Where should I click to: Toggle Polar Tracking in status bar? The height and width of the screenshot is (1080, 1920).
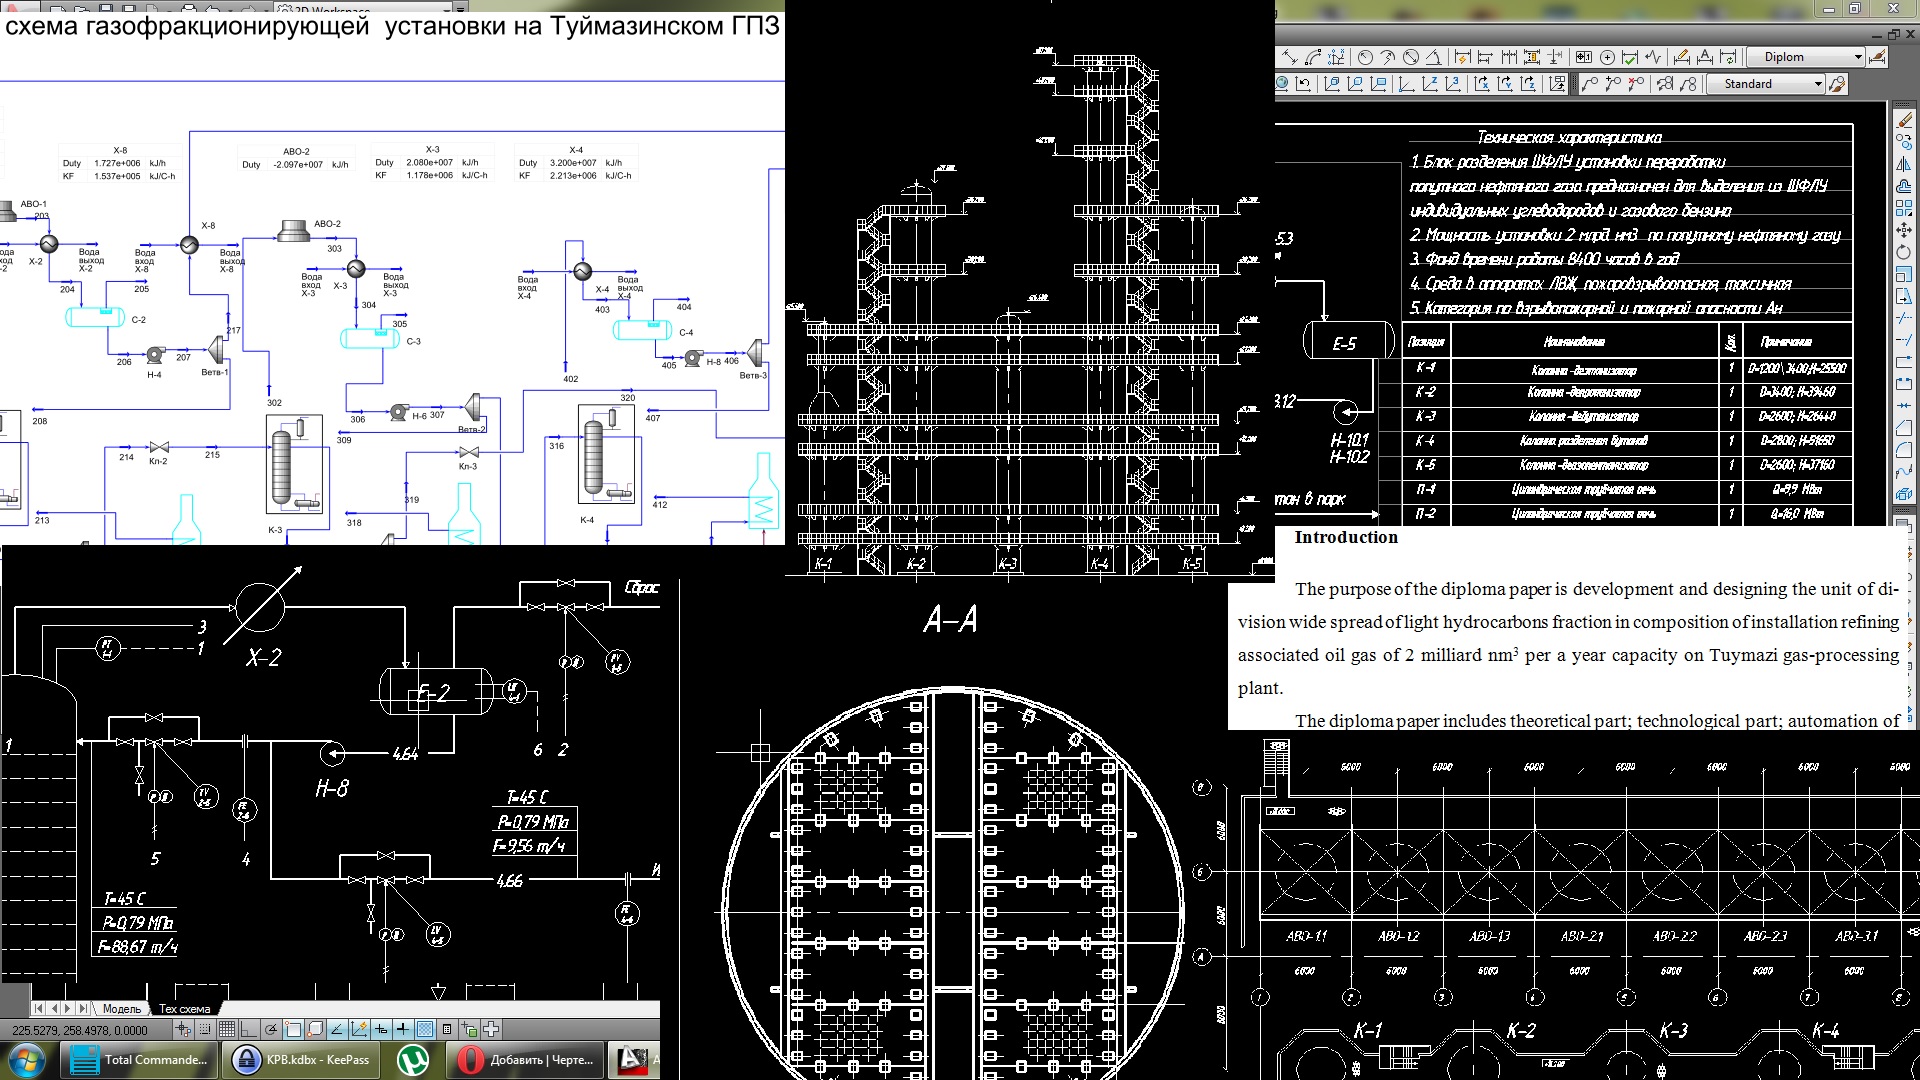(271, 1030)
